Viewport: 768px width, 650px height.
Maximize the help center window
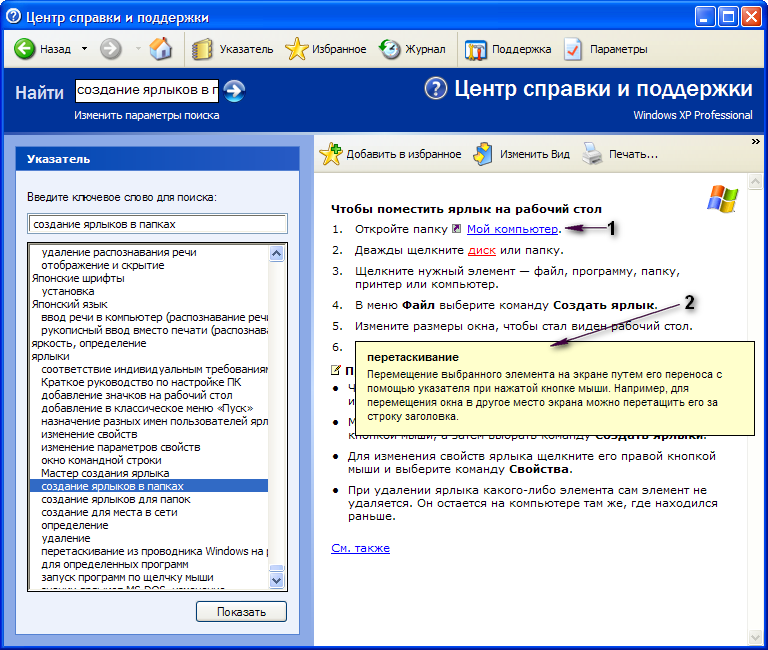(728, 17)
